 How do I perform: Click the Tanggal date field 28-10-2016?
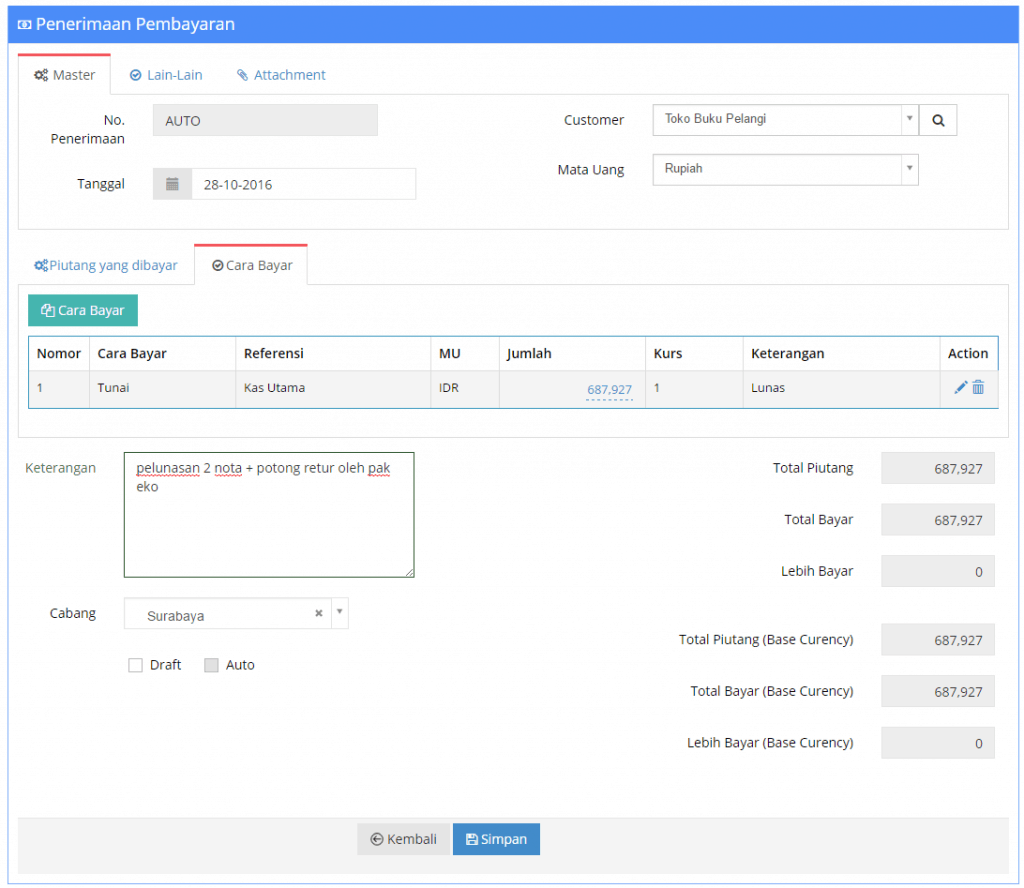(304, 184)
